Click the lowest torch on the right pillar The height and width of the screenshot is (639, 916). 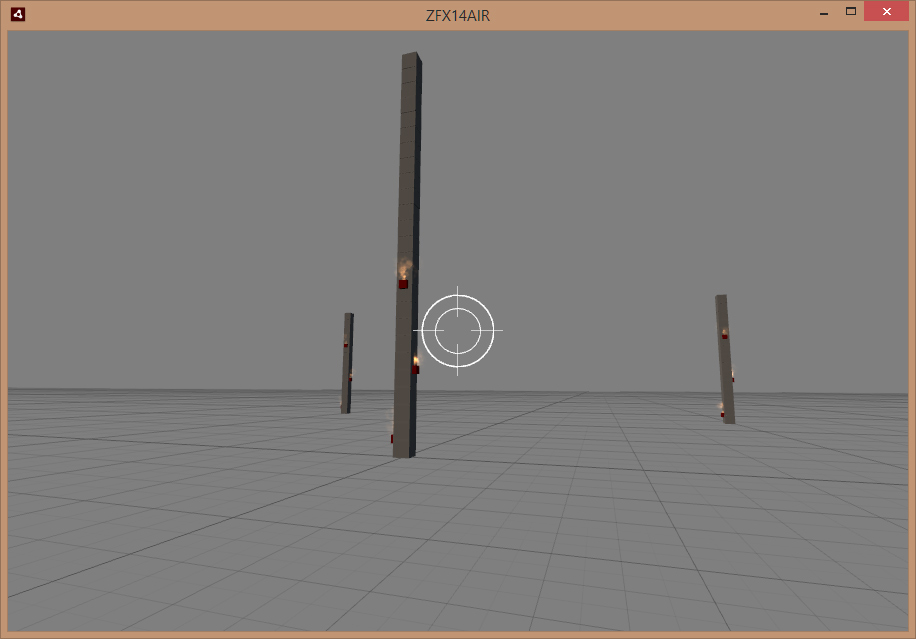pyautogui.click(x=722, y=412)
